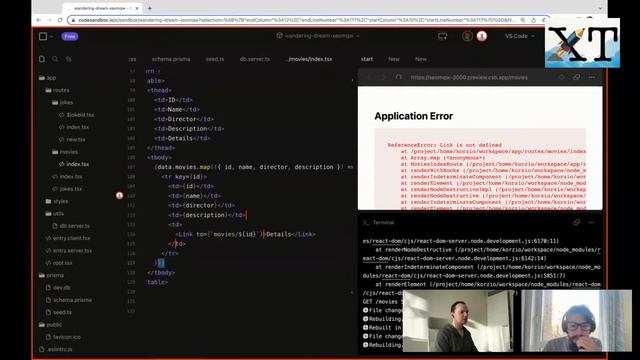Select the movies/index.tsx editor tab
Viewport: 640px width, 360px height.
click(310, 59)
